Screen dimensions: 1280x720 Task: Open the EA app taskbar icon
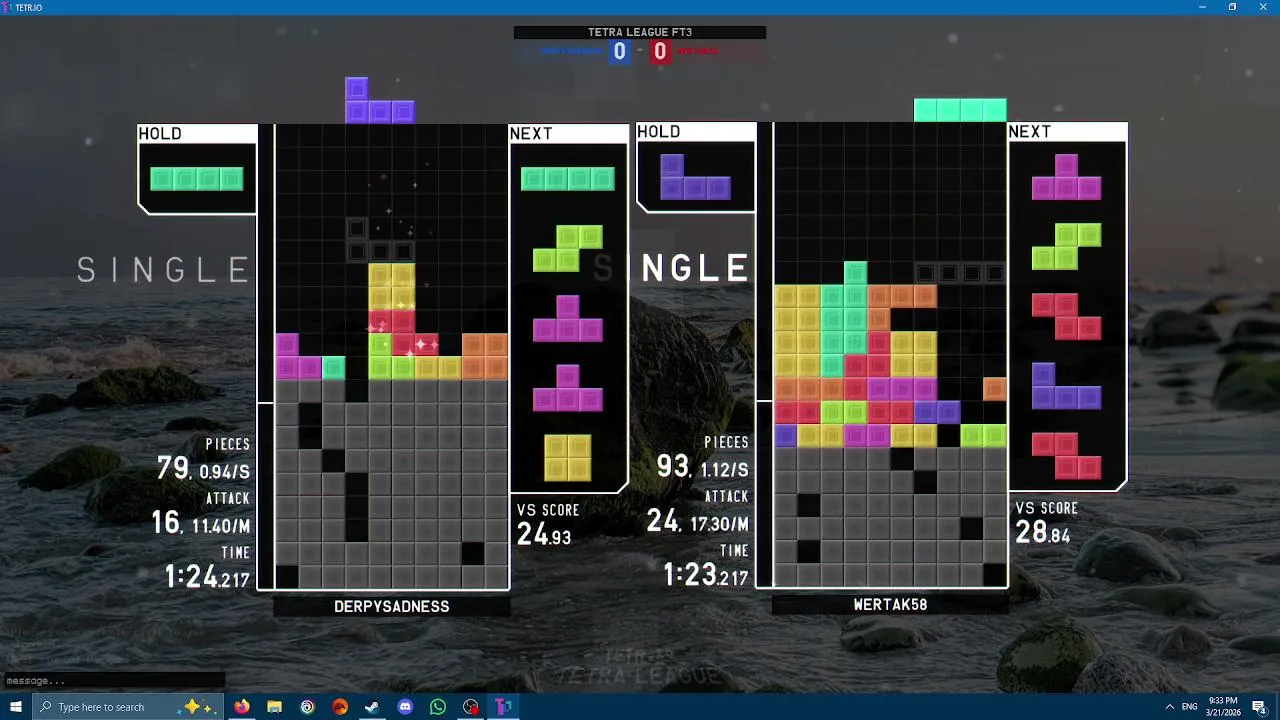340,707
